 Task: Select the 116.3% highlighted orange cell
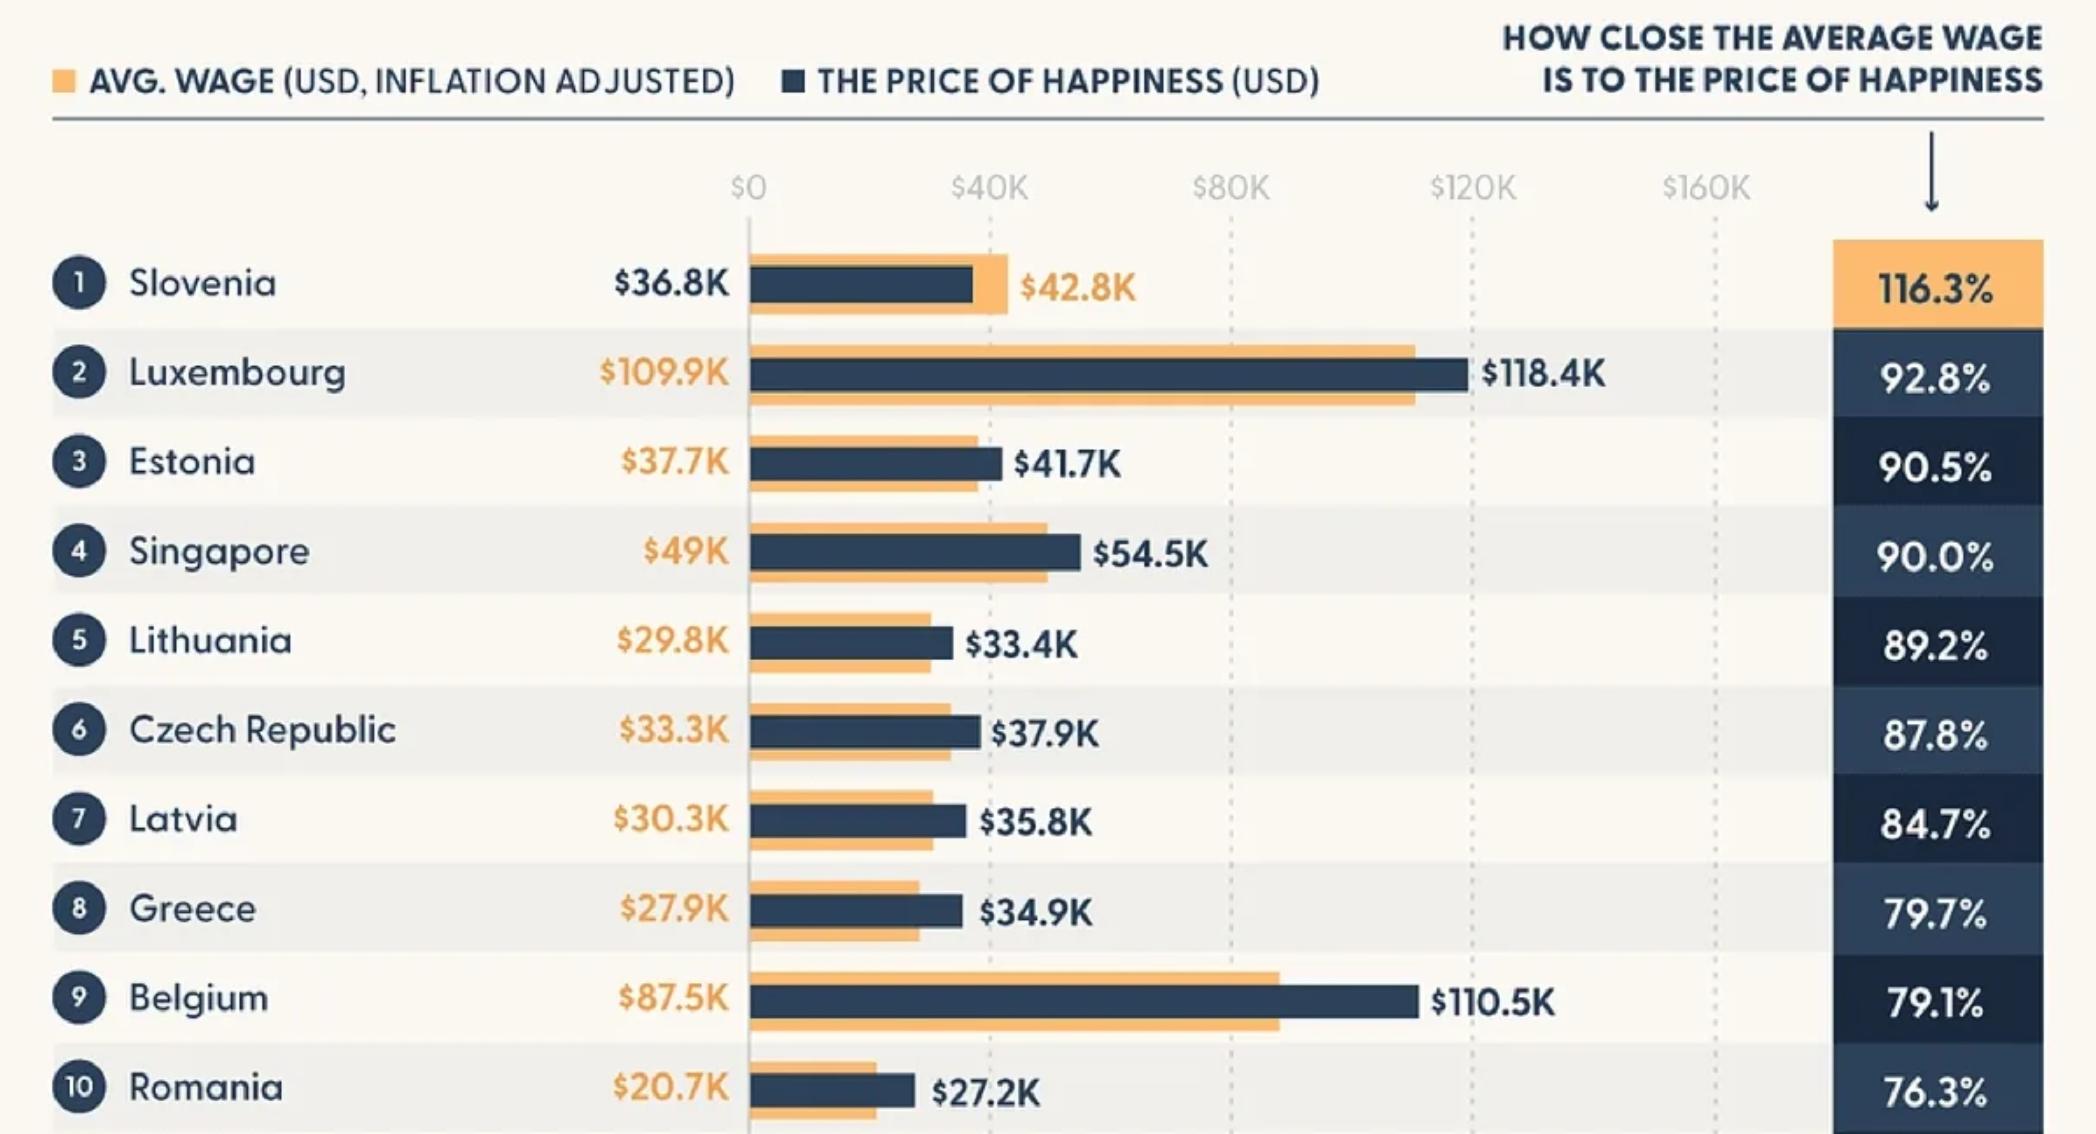pyautogui.click(x=1938, y=284)
